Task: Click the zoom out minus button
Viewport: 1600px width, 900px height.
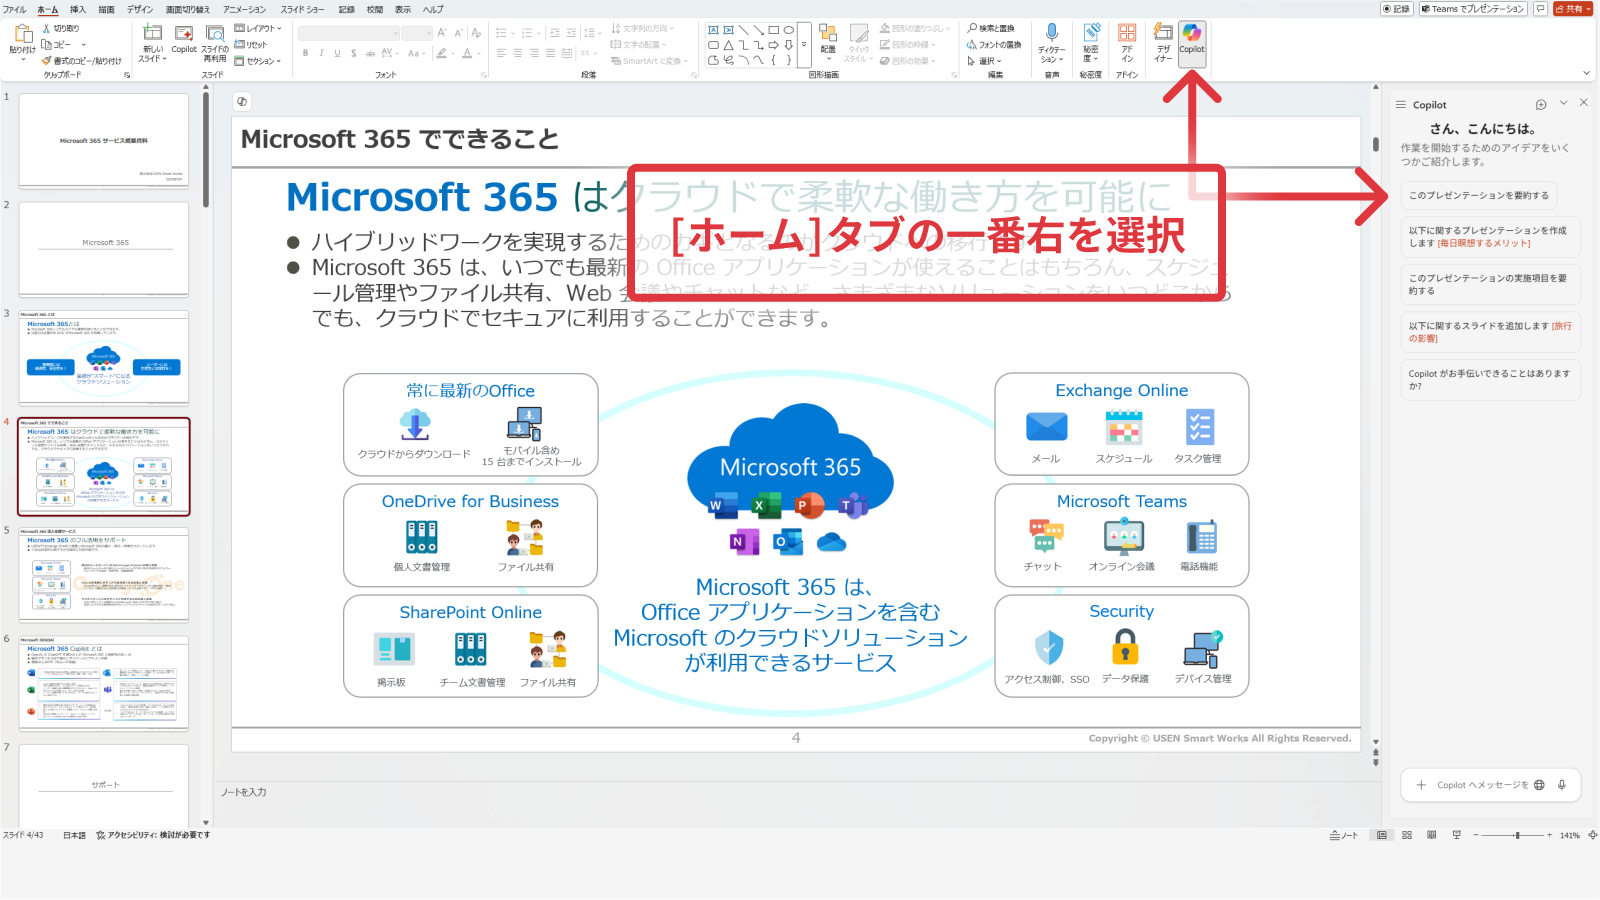Action: click(x=1475, y=835)
